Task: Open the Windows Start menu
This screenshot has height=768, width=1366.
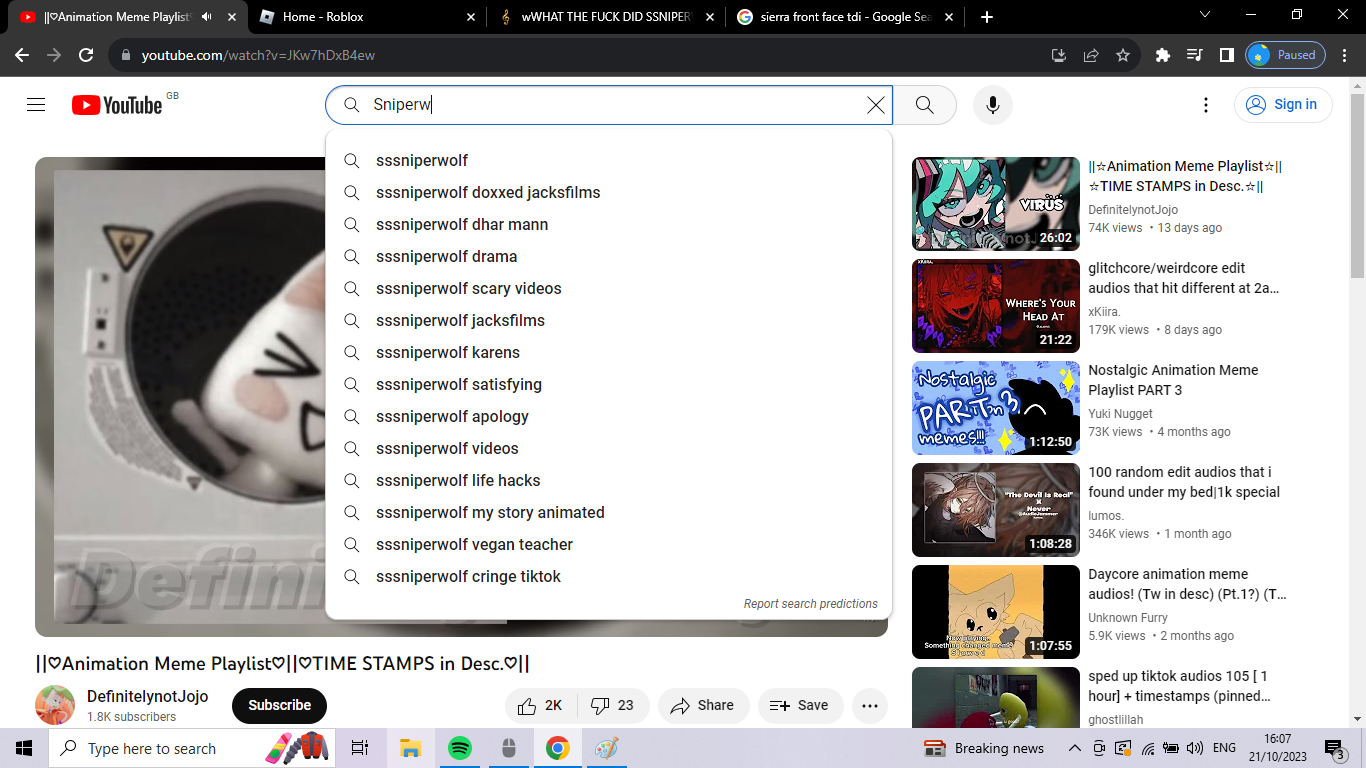Action: (x=24, y=748)
